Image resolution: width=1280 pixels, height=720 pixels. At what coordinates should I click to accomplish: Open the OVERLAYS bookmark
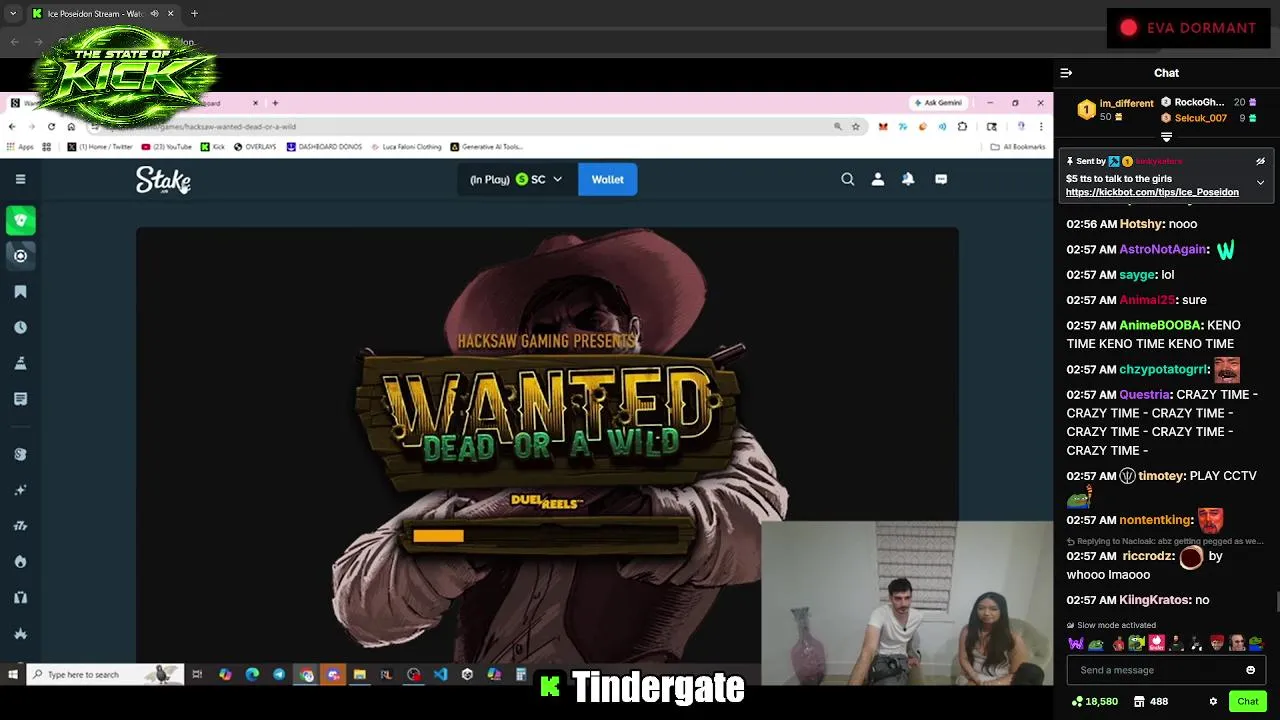[254, 147]
